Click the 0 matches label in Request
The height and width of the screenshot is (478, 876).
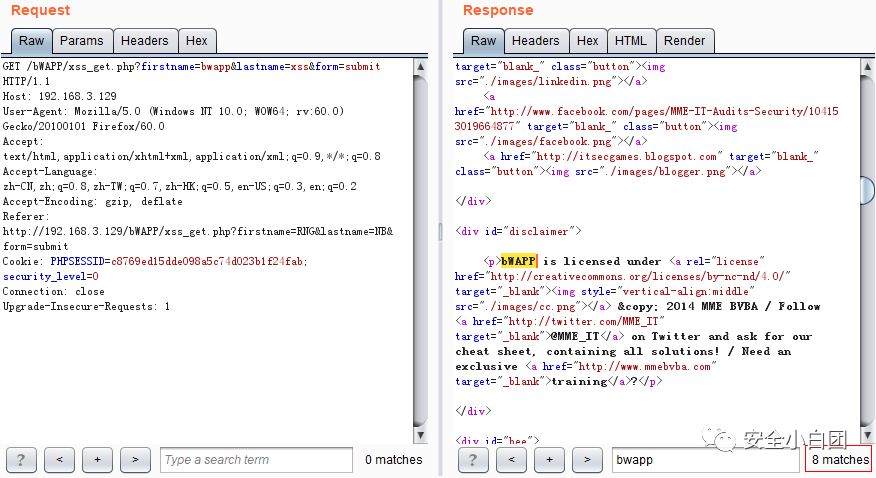[394, 460]
